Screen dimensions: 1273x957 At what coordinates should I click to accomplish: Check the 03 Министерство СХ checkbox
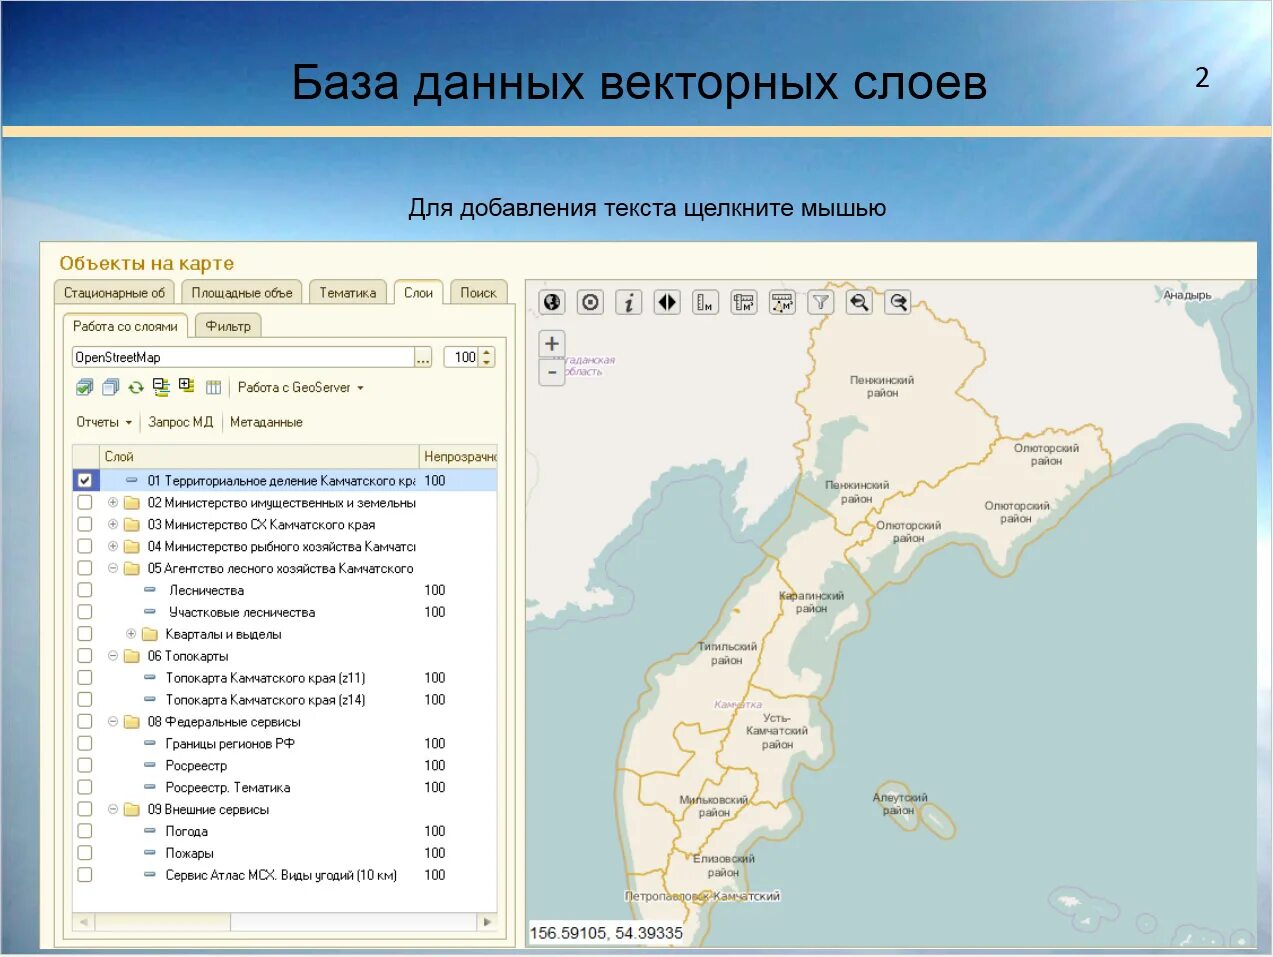pos(85,524)
